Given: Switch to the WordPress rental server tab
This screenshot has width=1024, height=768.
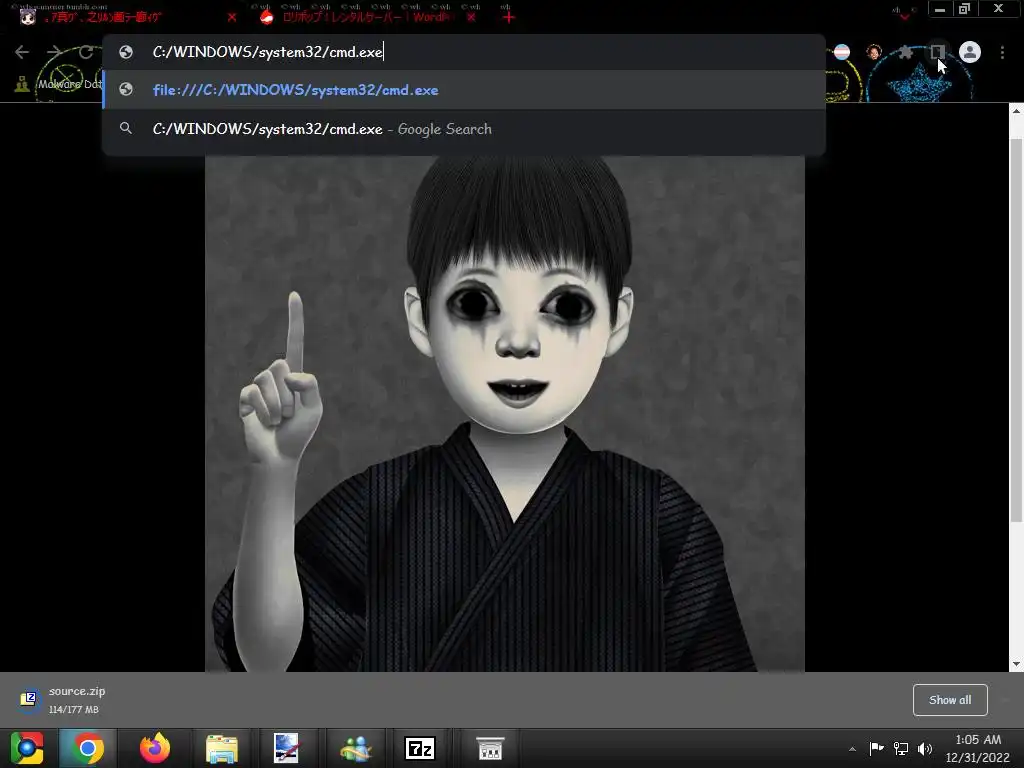Looking at the screenshot, I should click(x=366, y=17).
